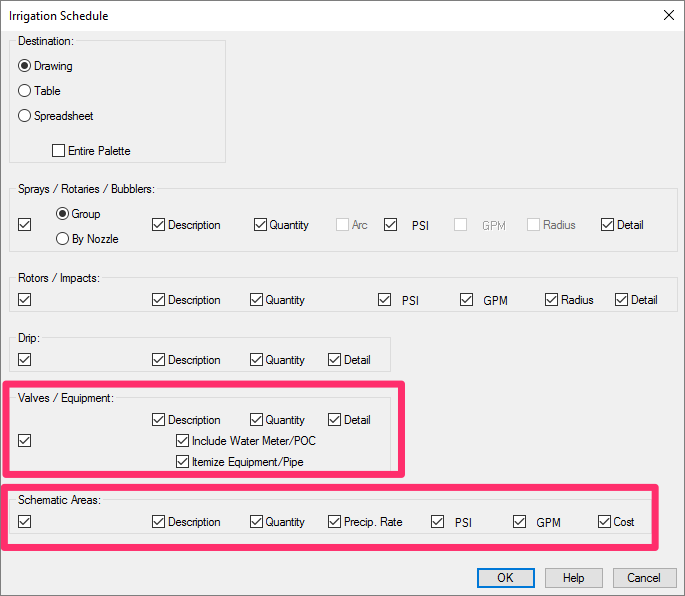Toggle PSI checkbox in Sprays section
The width and height of the screenshot is (685, 596).
[390, 225]
